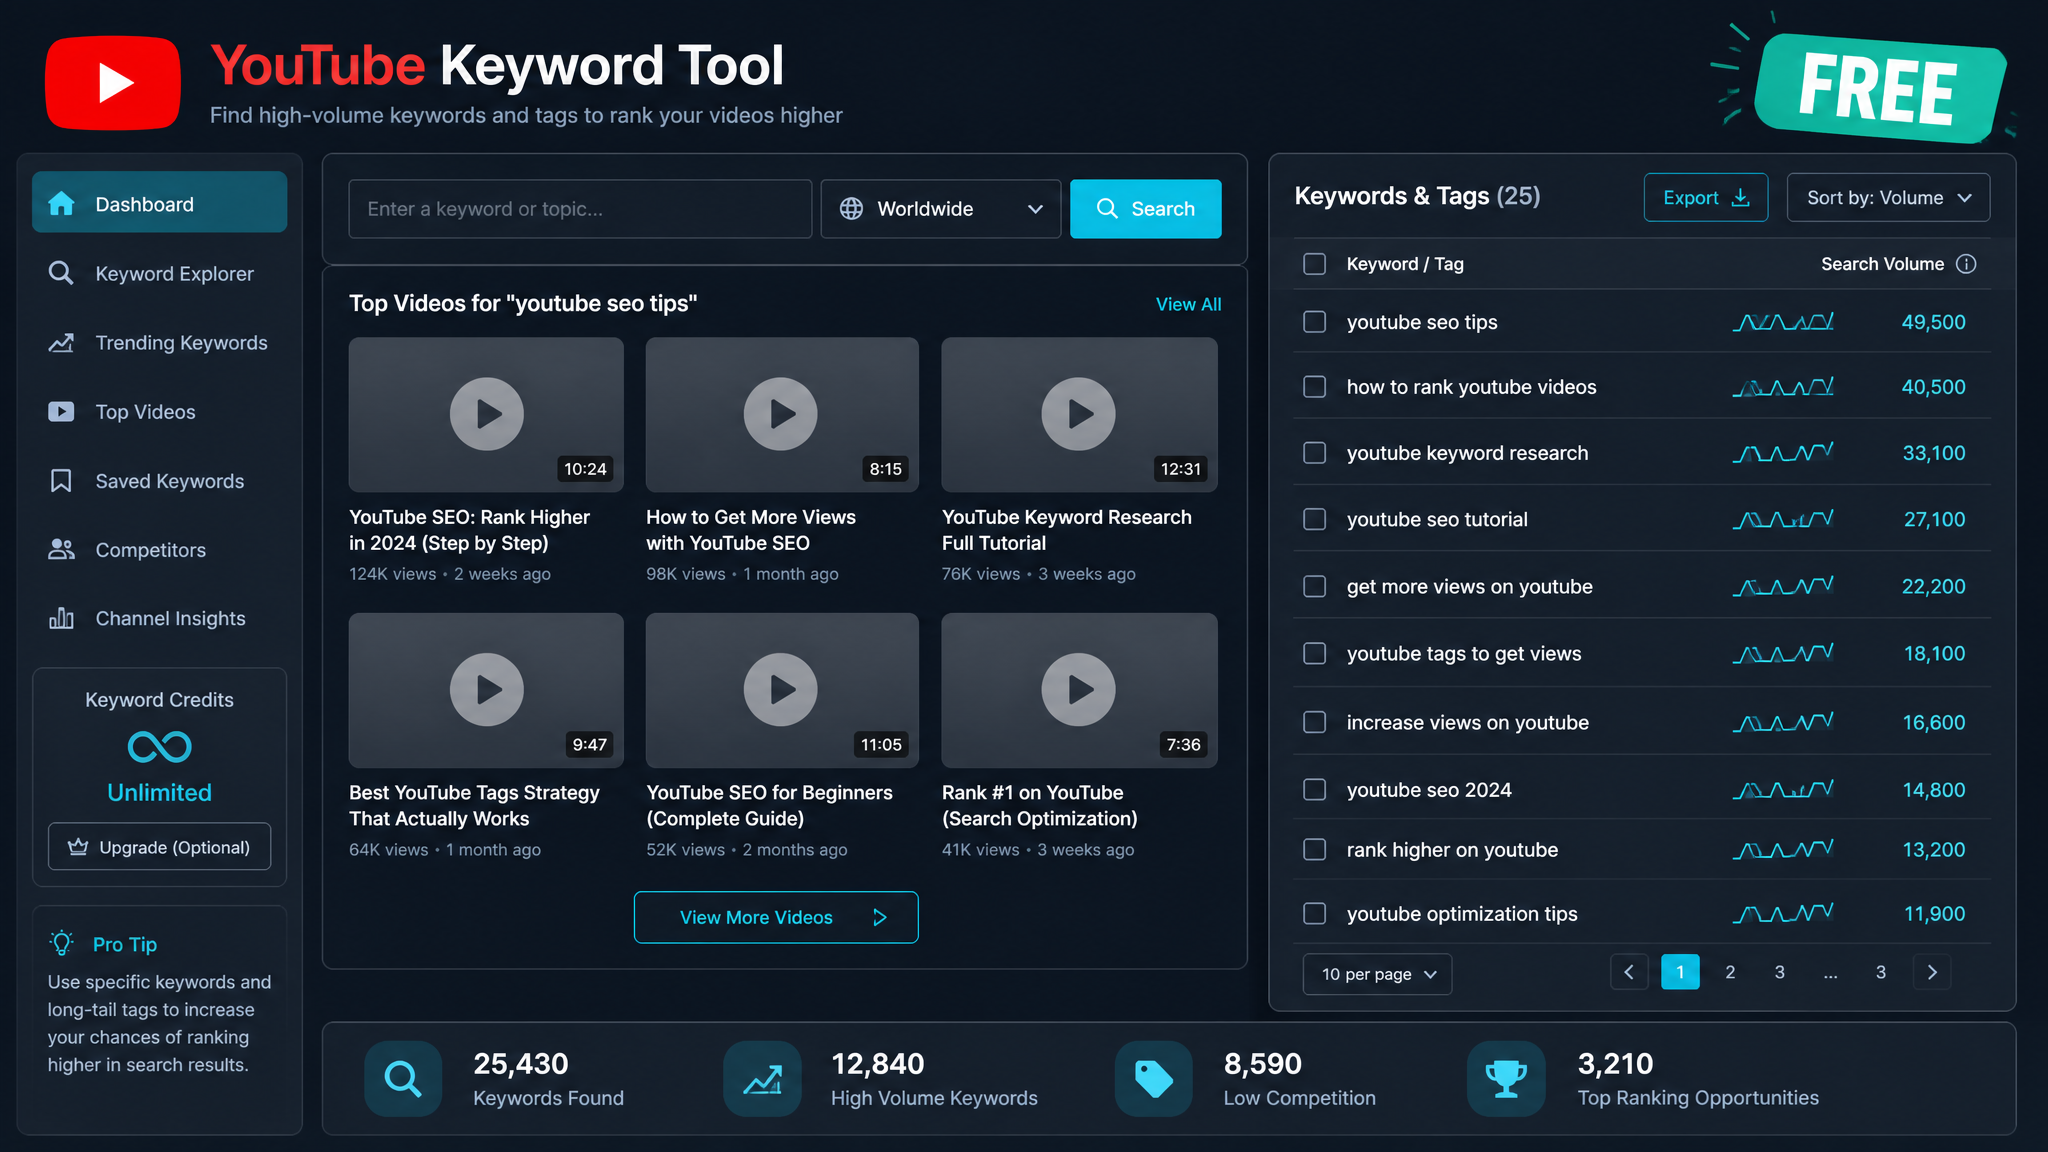Click the blue Search button
2048x1152 pixels.
point(1146,209)
